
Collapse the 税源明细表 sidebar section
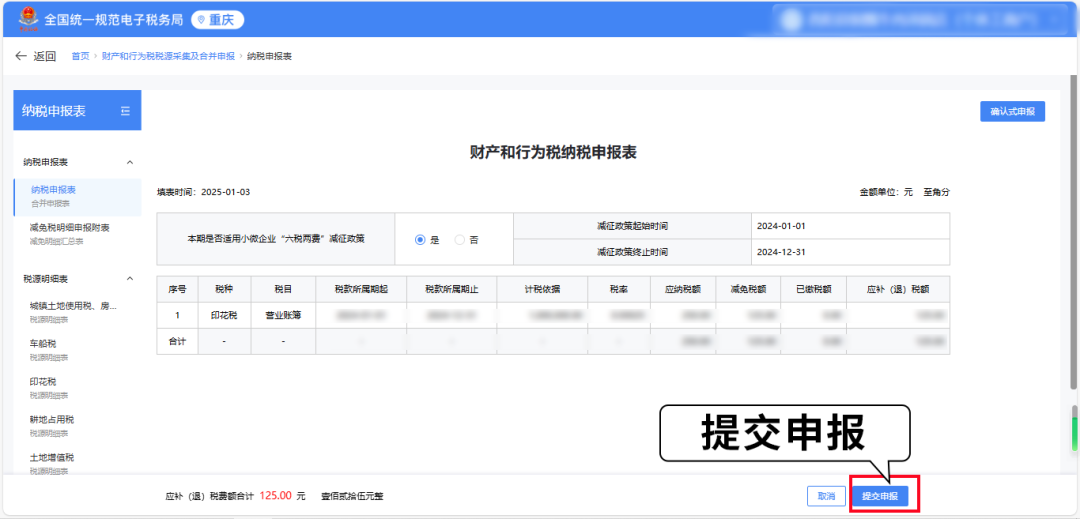pyautogui.click(x=129, y=279)
